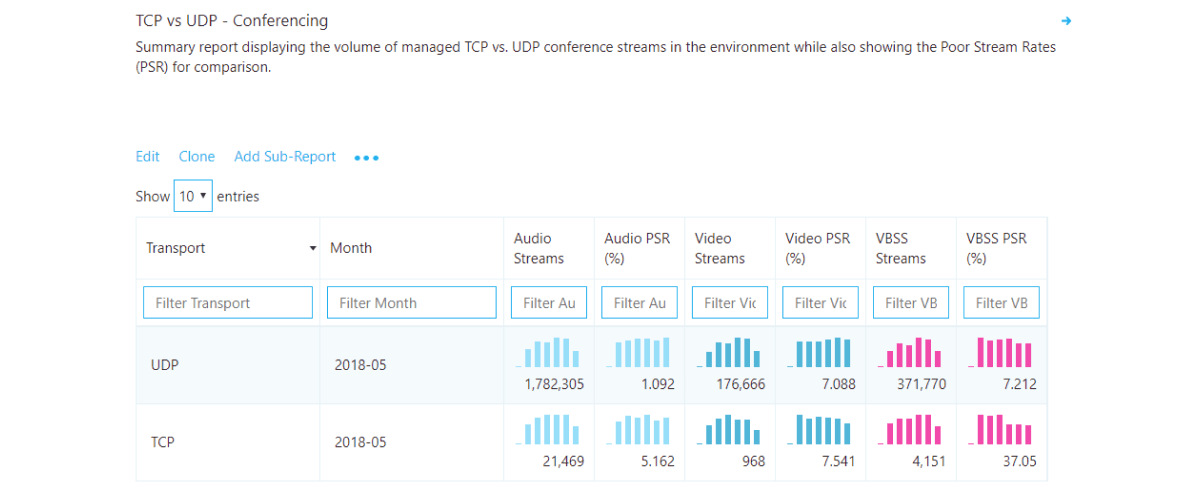The image size is (1200, 500).
Task: Click TCP VBSS PSR pink sparkline chart
Action: pos(1002,430)
